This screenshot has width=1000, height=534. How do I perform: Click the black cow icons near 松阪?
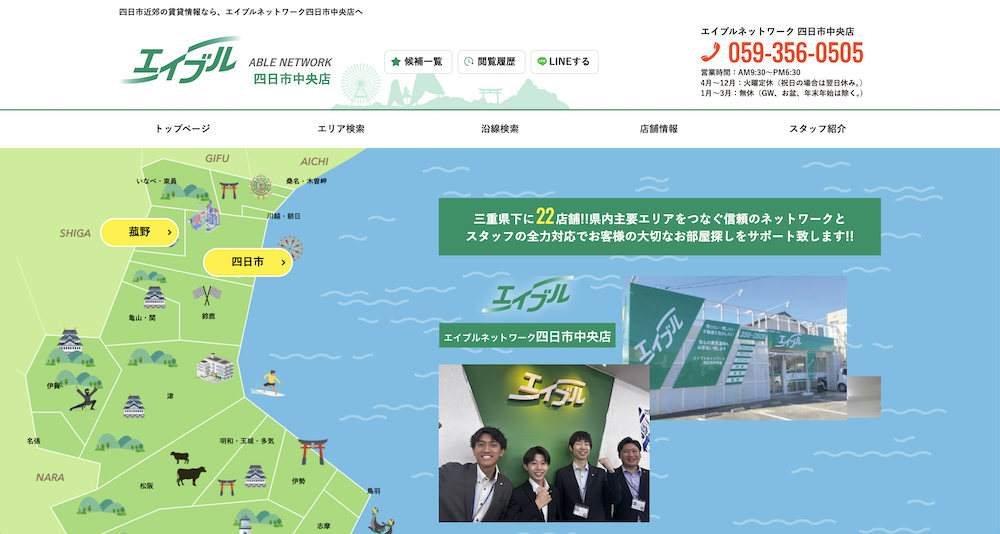click(x=189, y=469)
